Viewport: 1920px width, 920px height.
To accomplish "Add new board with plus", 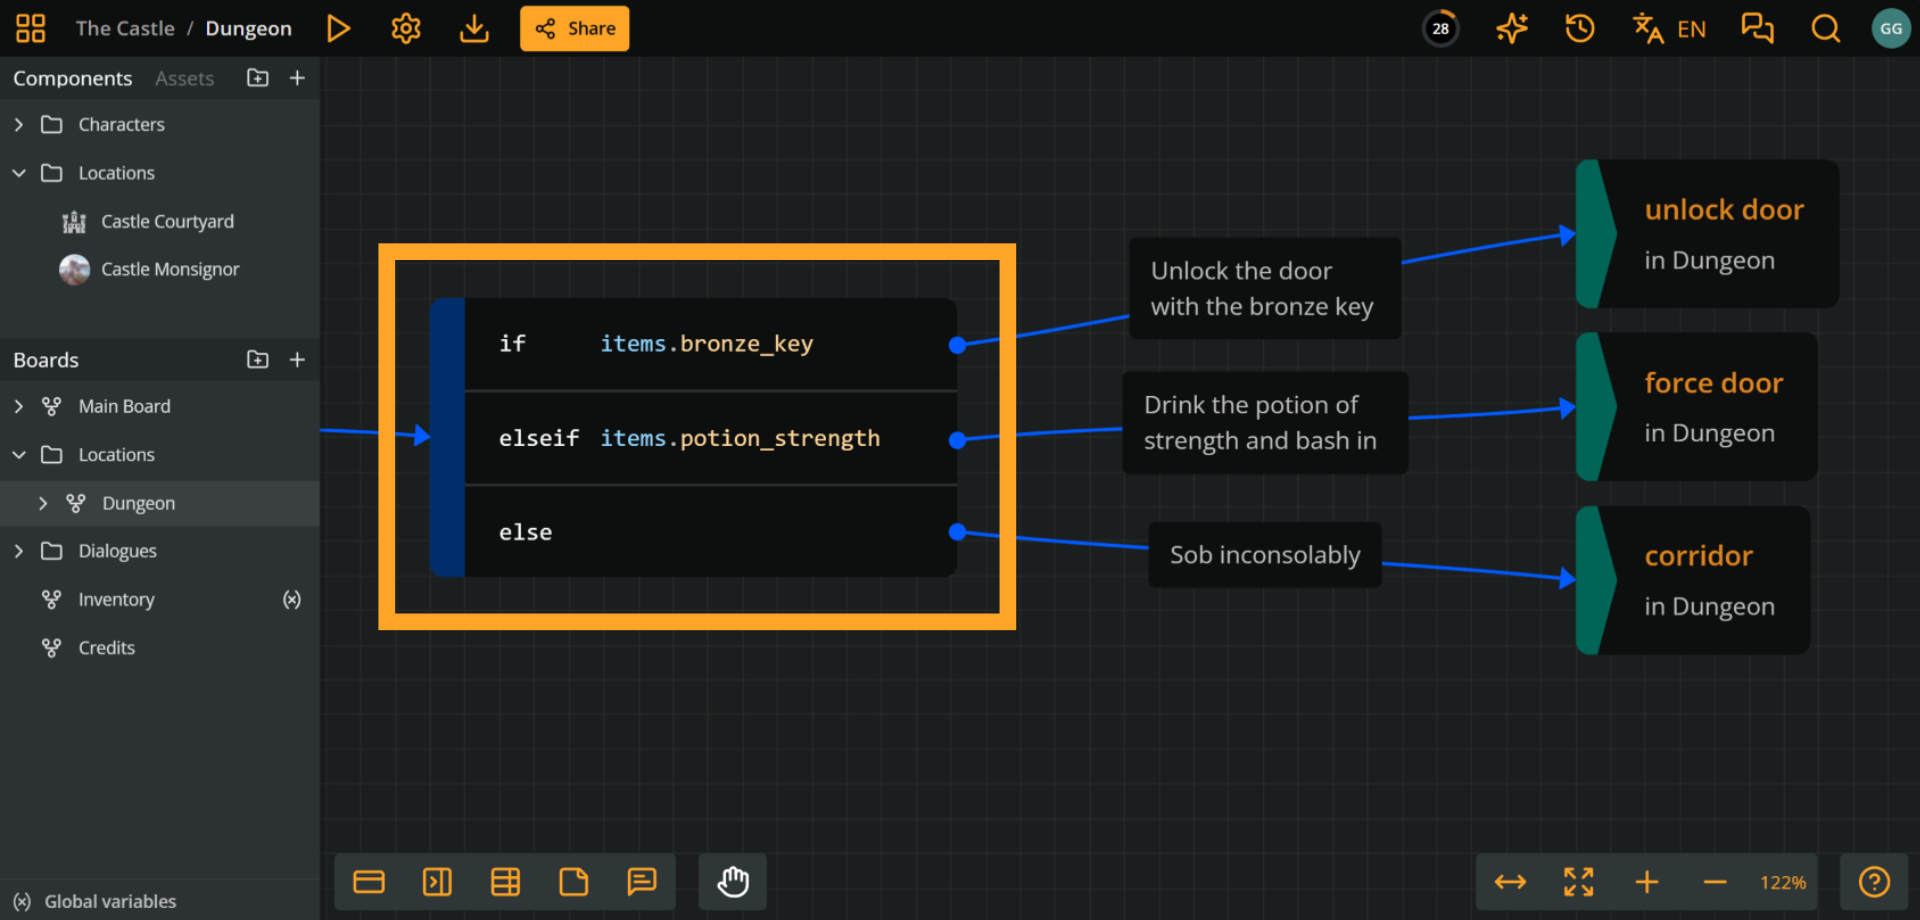I will point(297,359).
